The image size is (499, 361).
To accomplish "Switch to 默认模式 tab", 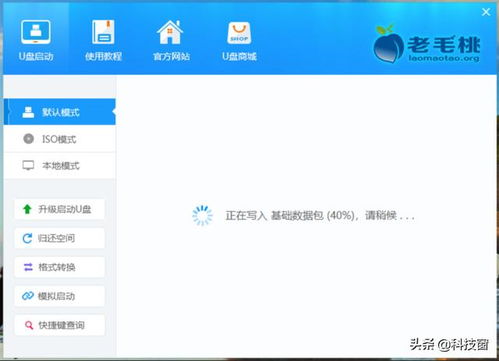I will (x=60, y=112).
